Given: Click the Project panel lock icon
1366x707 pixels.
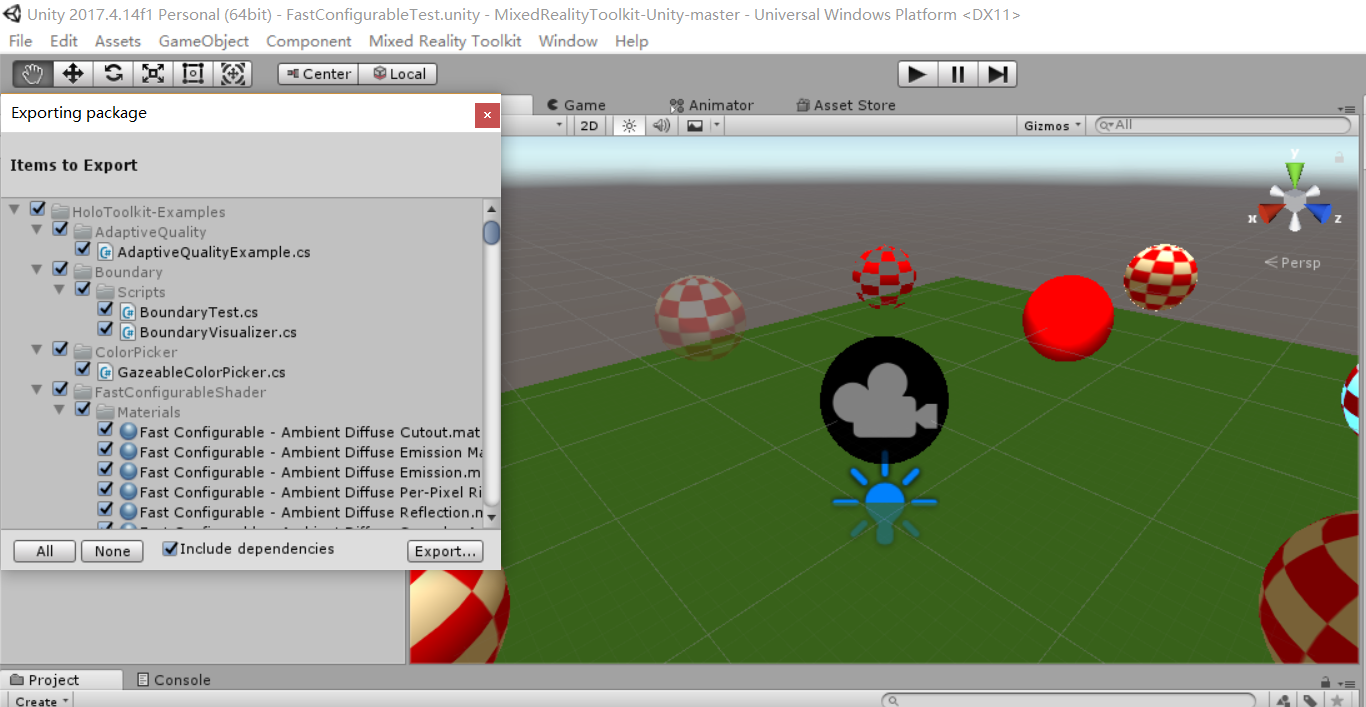Looking at the screenshot, I should coord(1325,681).
